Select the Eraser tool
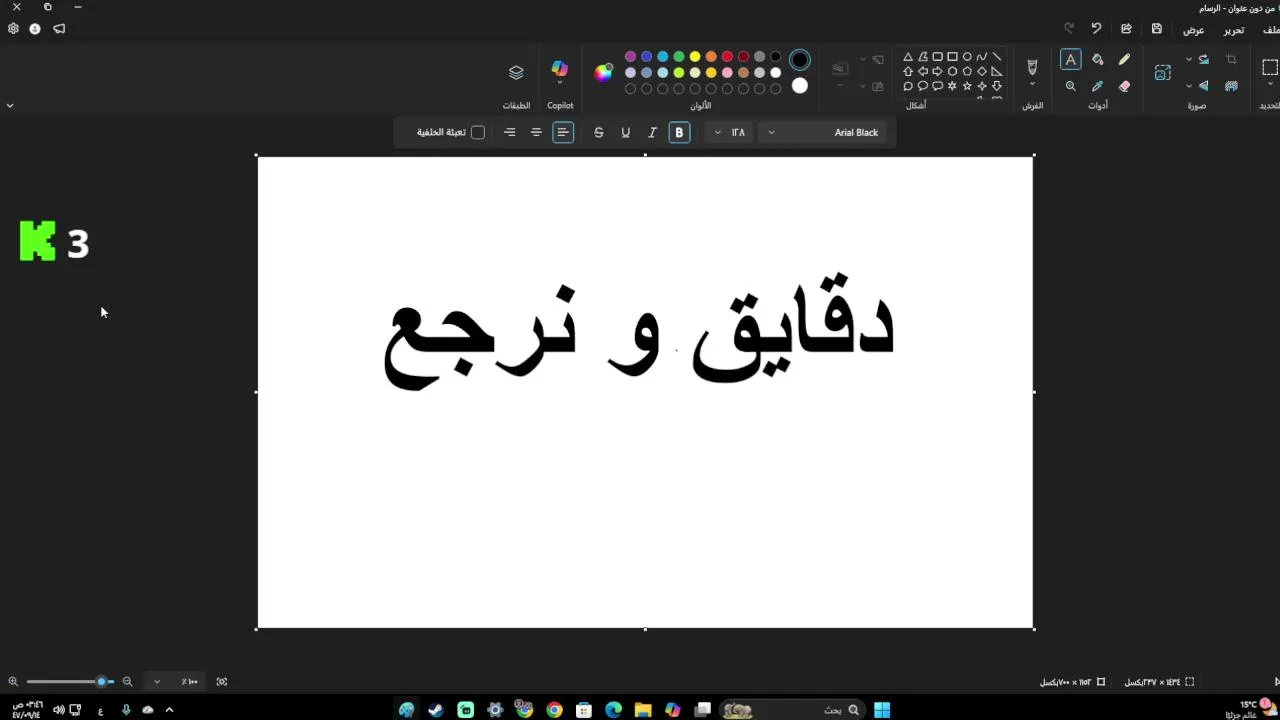Screen dimensions: 1280x720 tap(1124, 86)
